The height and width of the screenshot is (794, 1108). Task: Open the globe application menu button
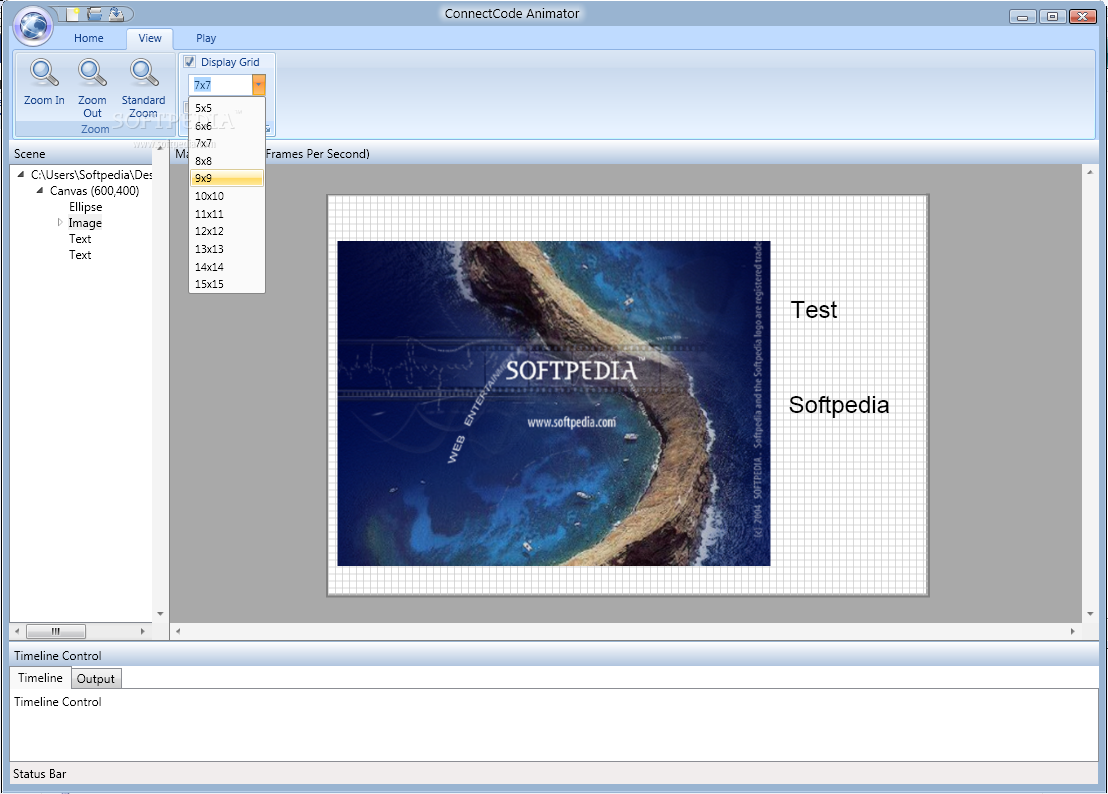coord(33,25)
